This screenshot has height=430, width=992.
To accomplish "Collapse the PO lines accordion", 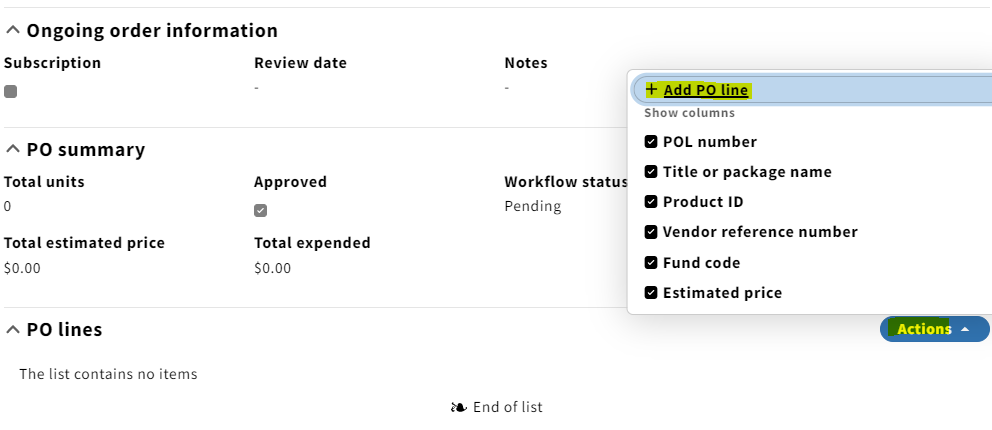I will point(13,329).
